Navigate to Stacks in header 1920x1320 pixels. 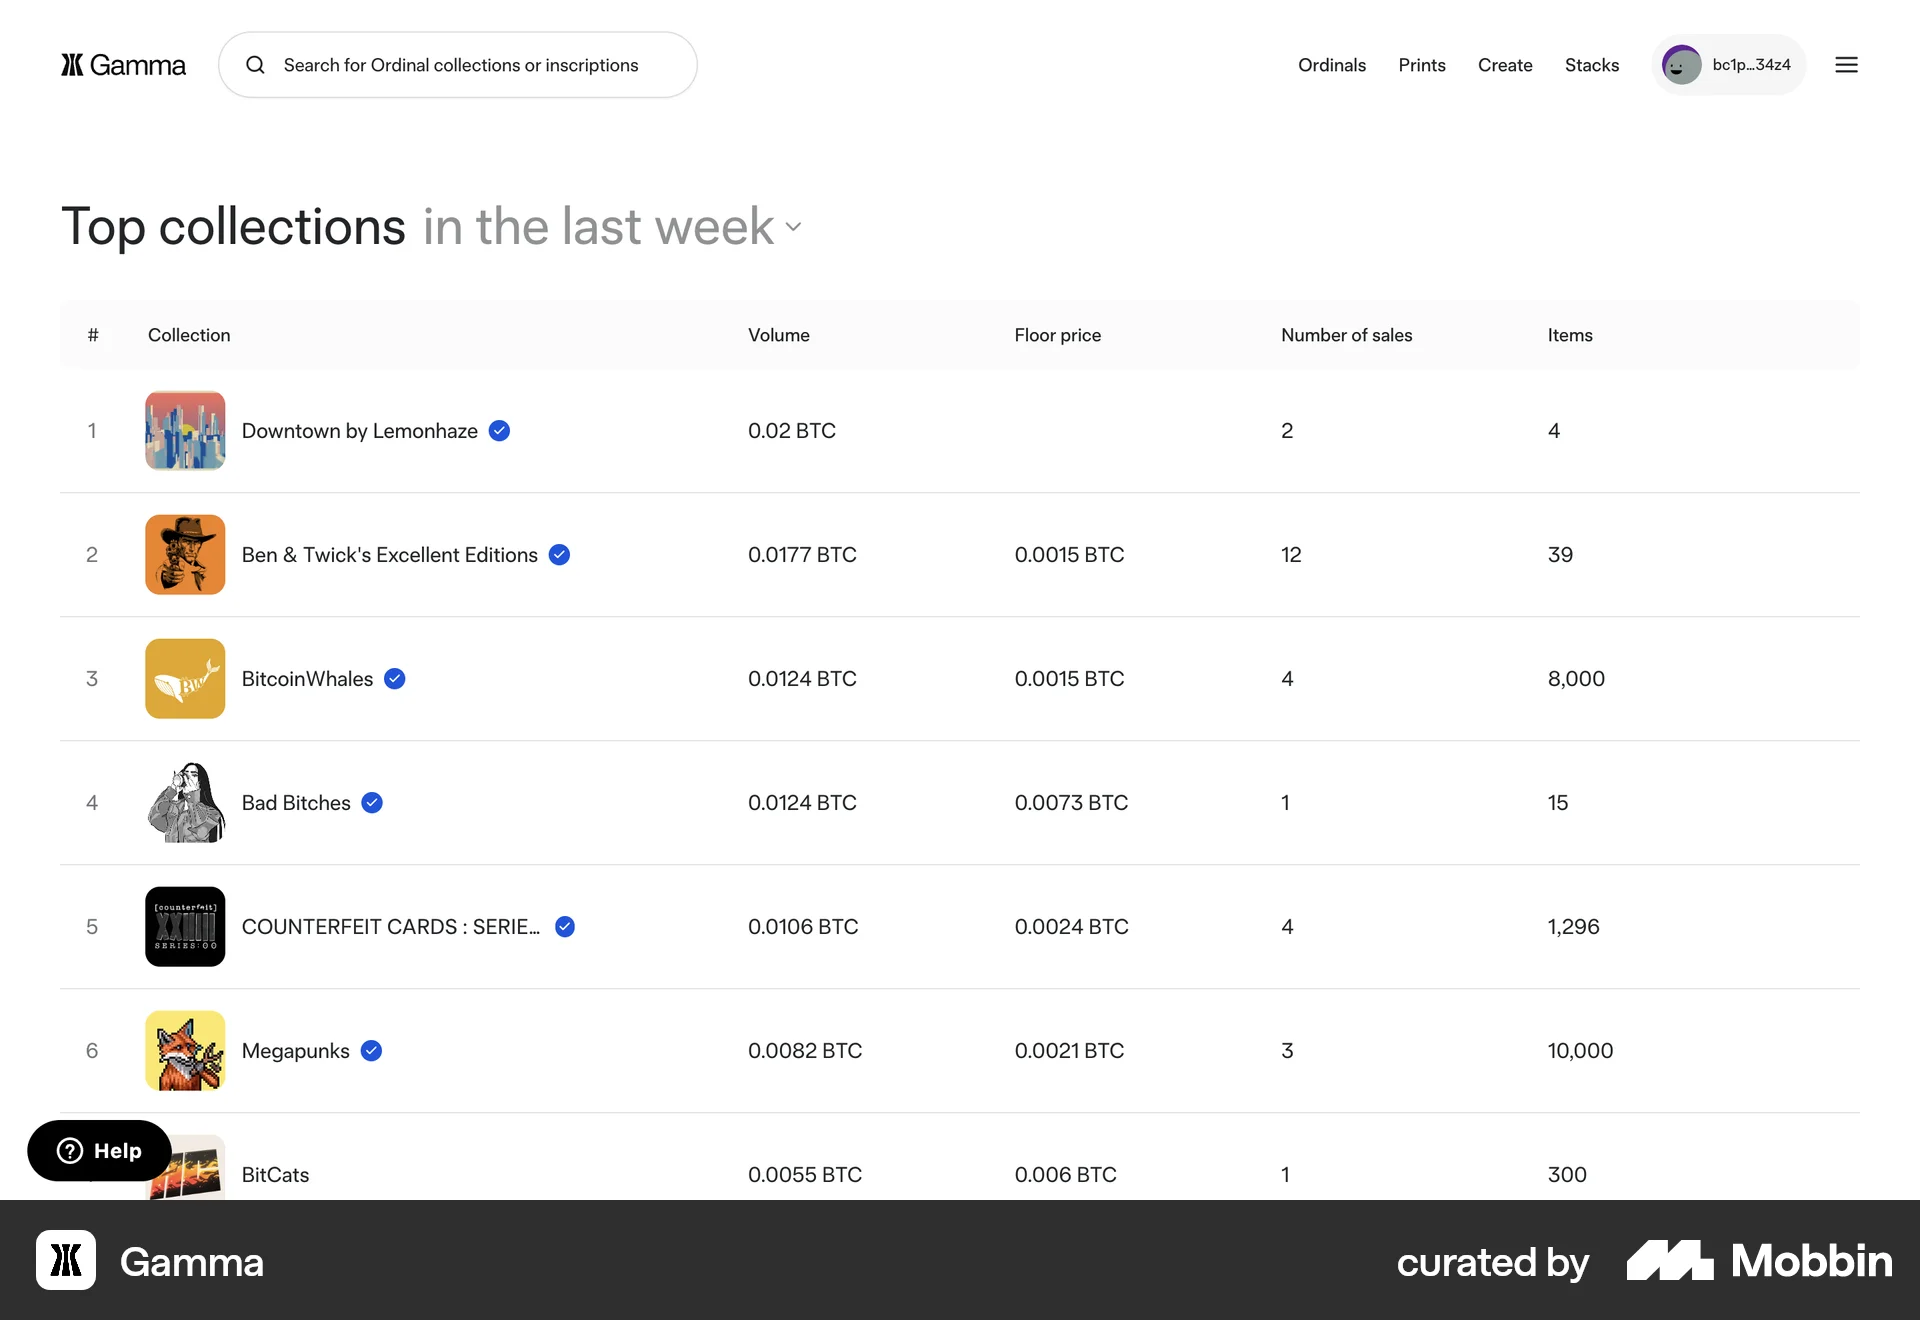click(x=1591, y=65)
